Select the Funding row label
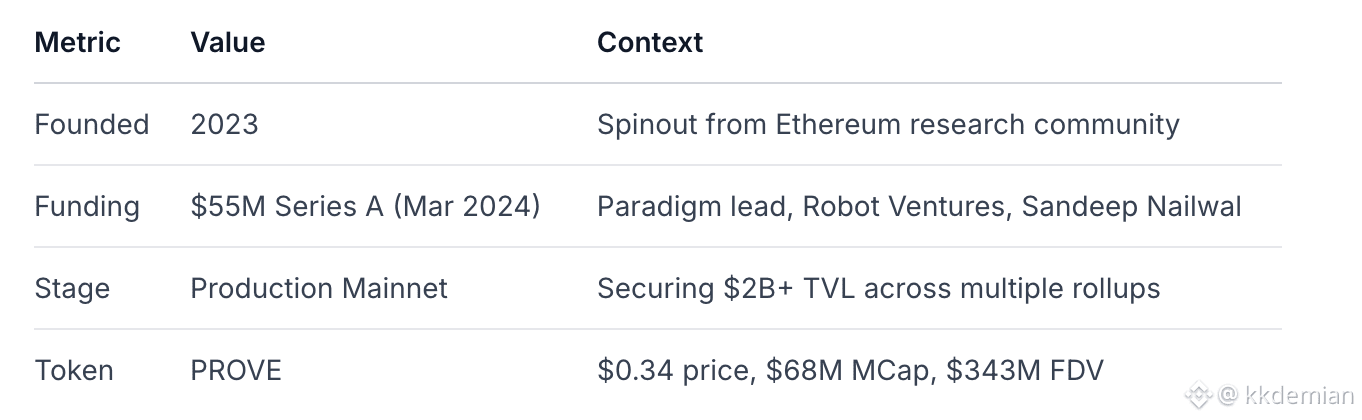 click(87, 207)
